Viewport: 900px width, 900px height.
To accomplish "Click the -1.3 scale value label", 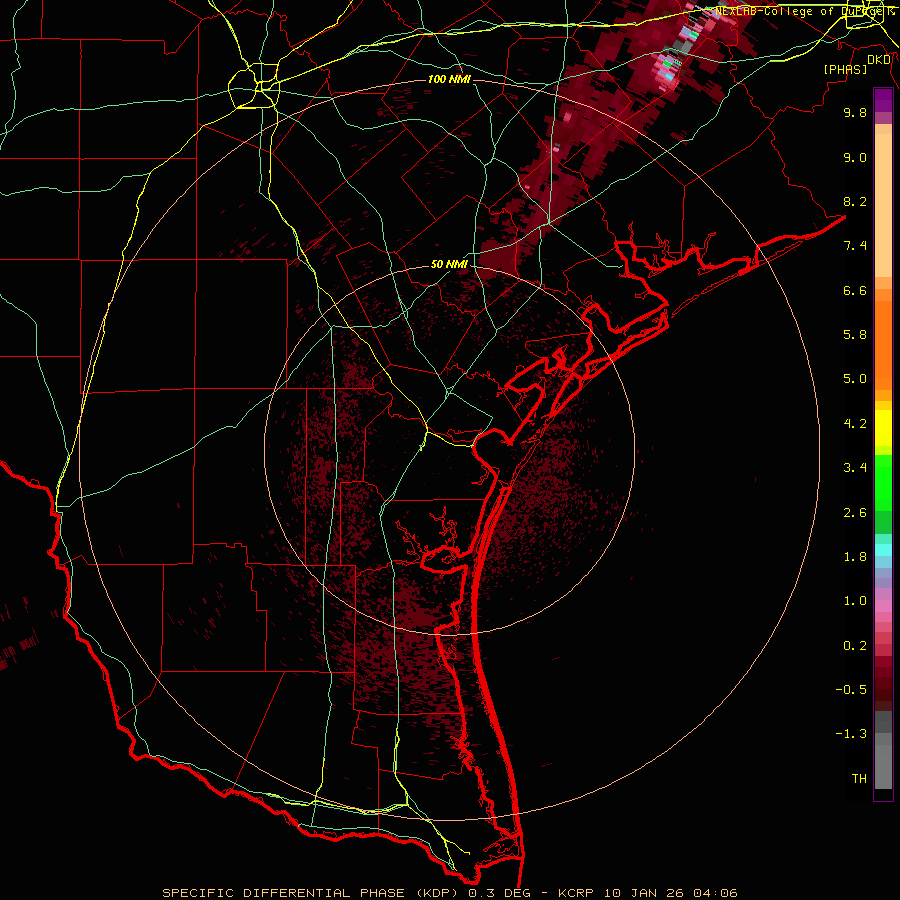I will [x=851, y=734].
